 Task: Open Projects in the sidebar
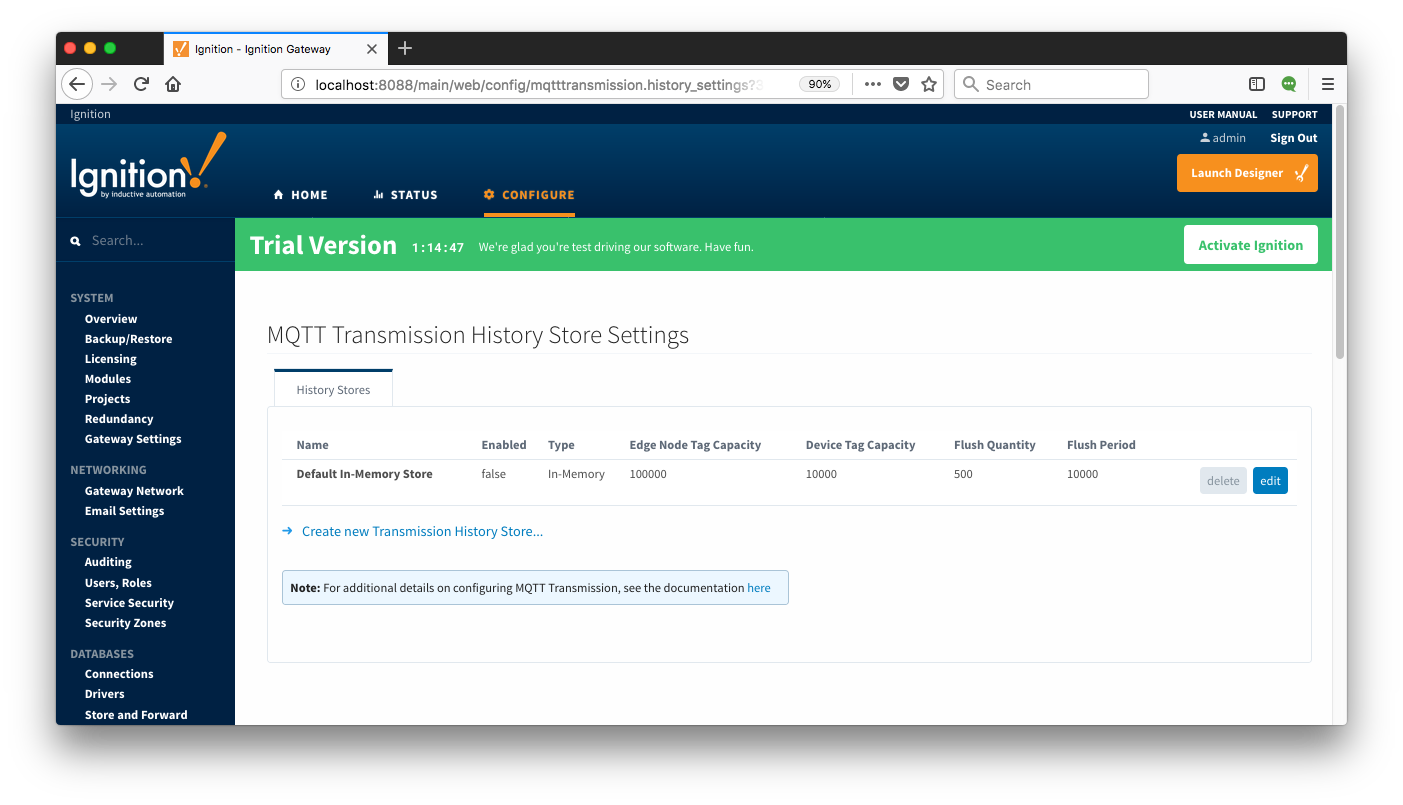point(107,399)
